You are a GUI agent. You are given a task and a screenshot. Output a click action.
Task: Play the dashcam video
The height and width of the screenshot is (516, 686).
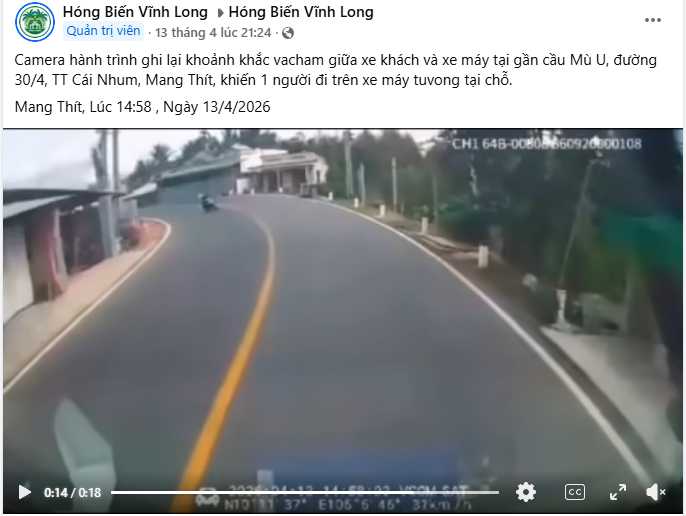point(24,492)
